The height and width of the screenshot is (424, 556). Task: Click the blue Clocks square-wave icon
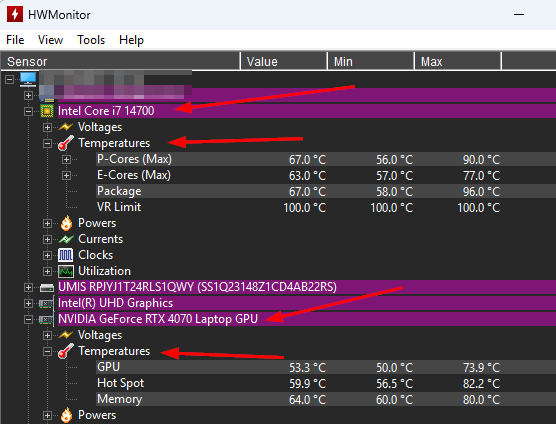[66, 255]
